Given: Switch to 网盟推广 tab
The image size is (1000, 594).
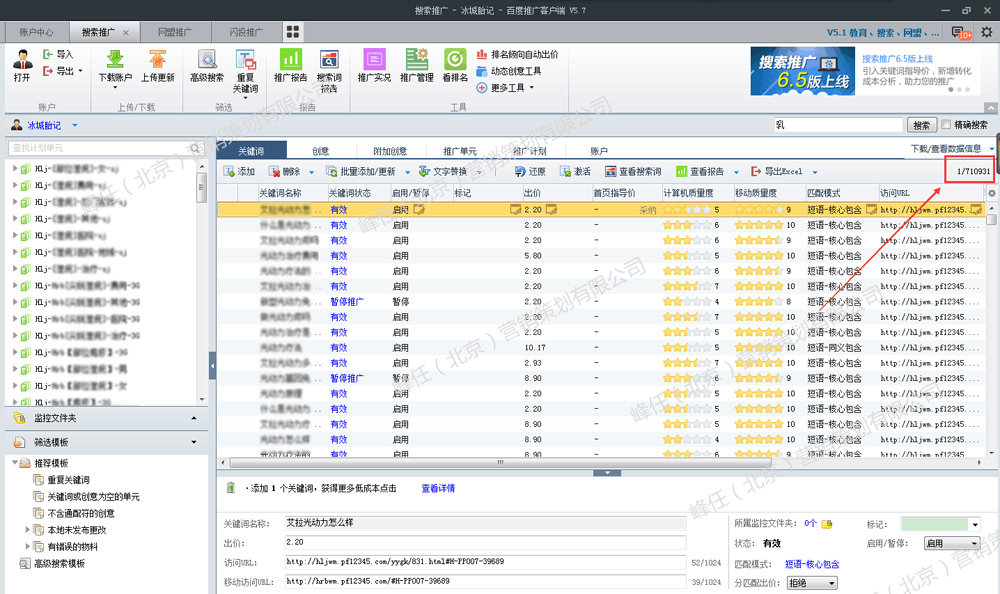Looking at the screenshot, I should point(174,32).
